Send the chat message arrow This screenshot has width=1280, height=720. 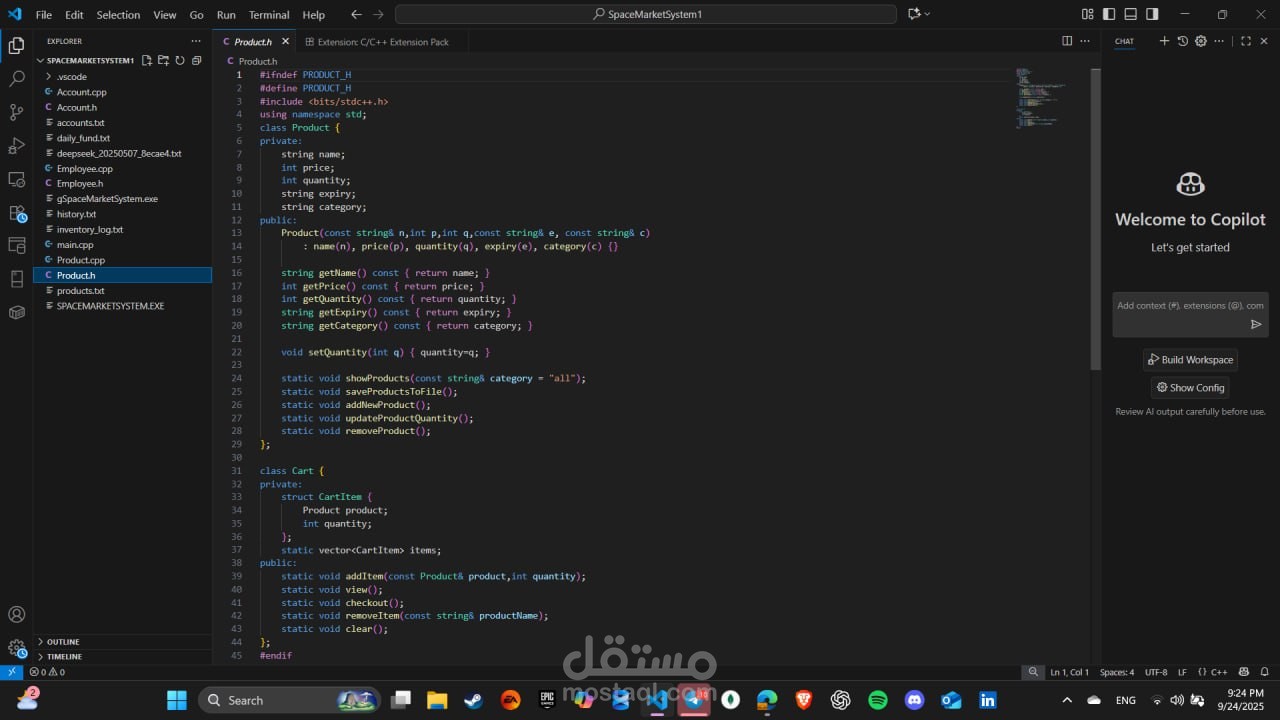click(x=1256, y=324)
